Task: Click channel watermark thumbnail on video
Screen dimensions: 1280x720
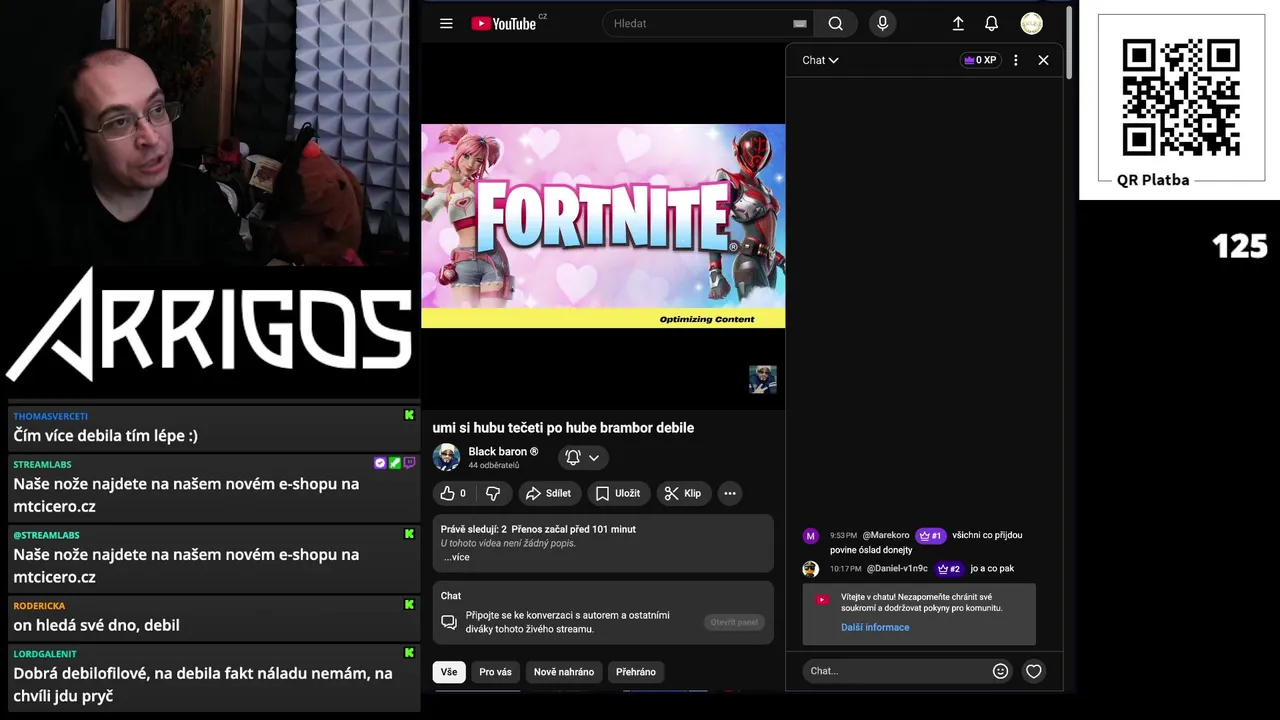Action: point(763,380)
